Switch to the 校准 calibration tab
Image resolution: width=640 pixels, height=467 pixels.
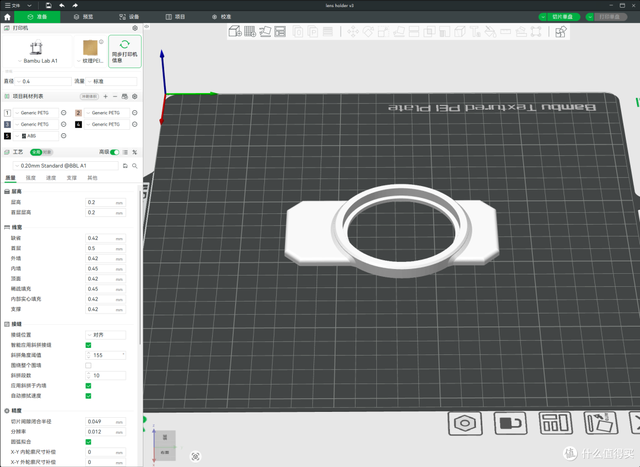(x=222, y=17)
